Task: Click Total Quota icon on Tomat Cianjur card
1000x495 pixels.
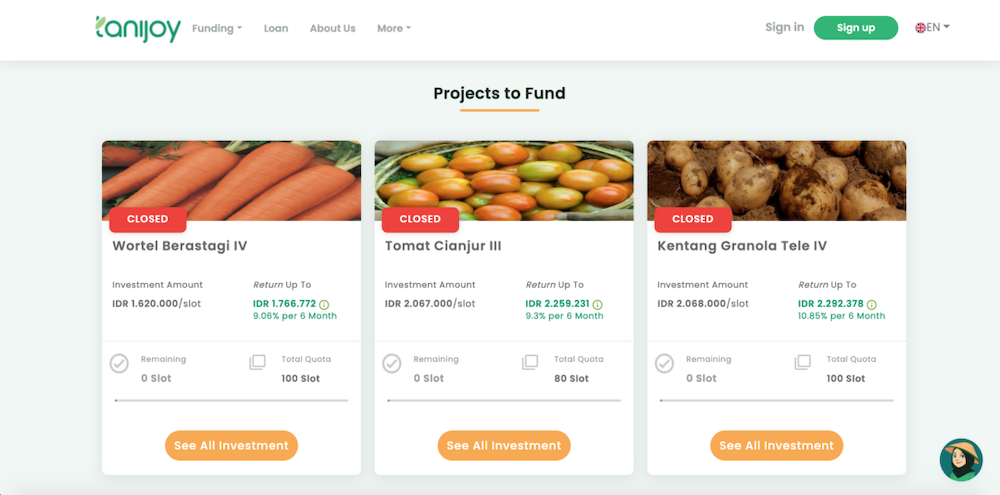Action: (530, 363)
